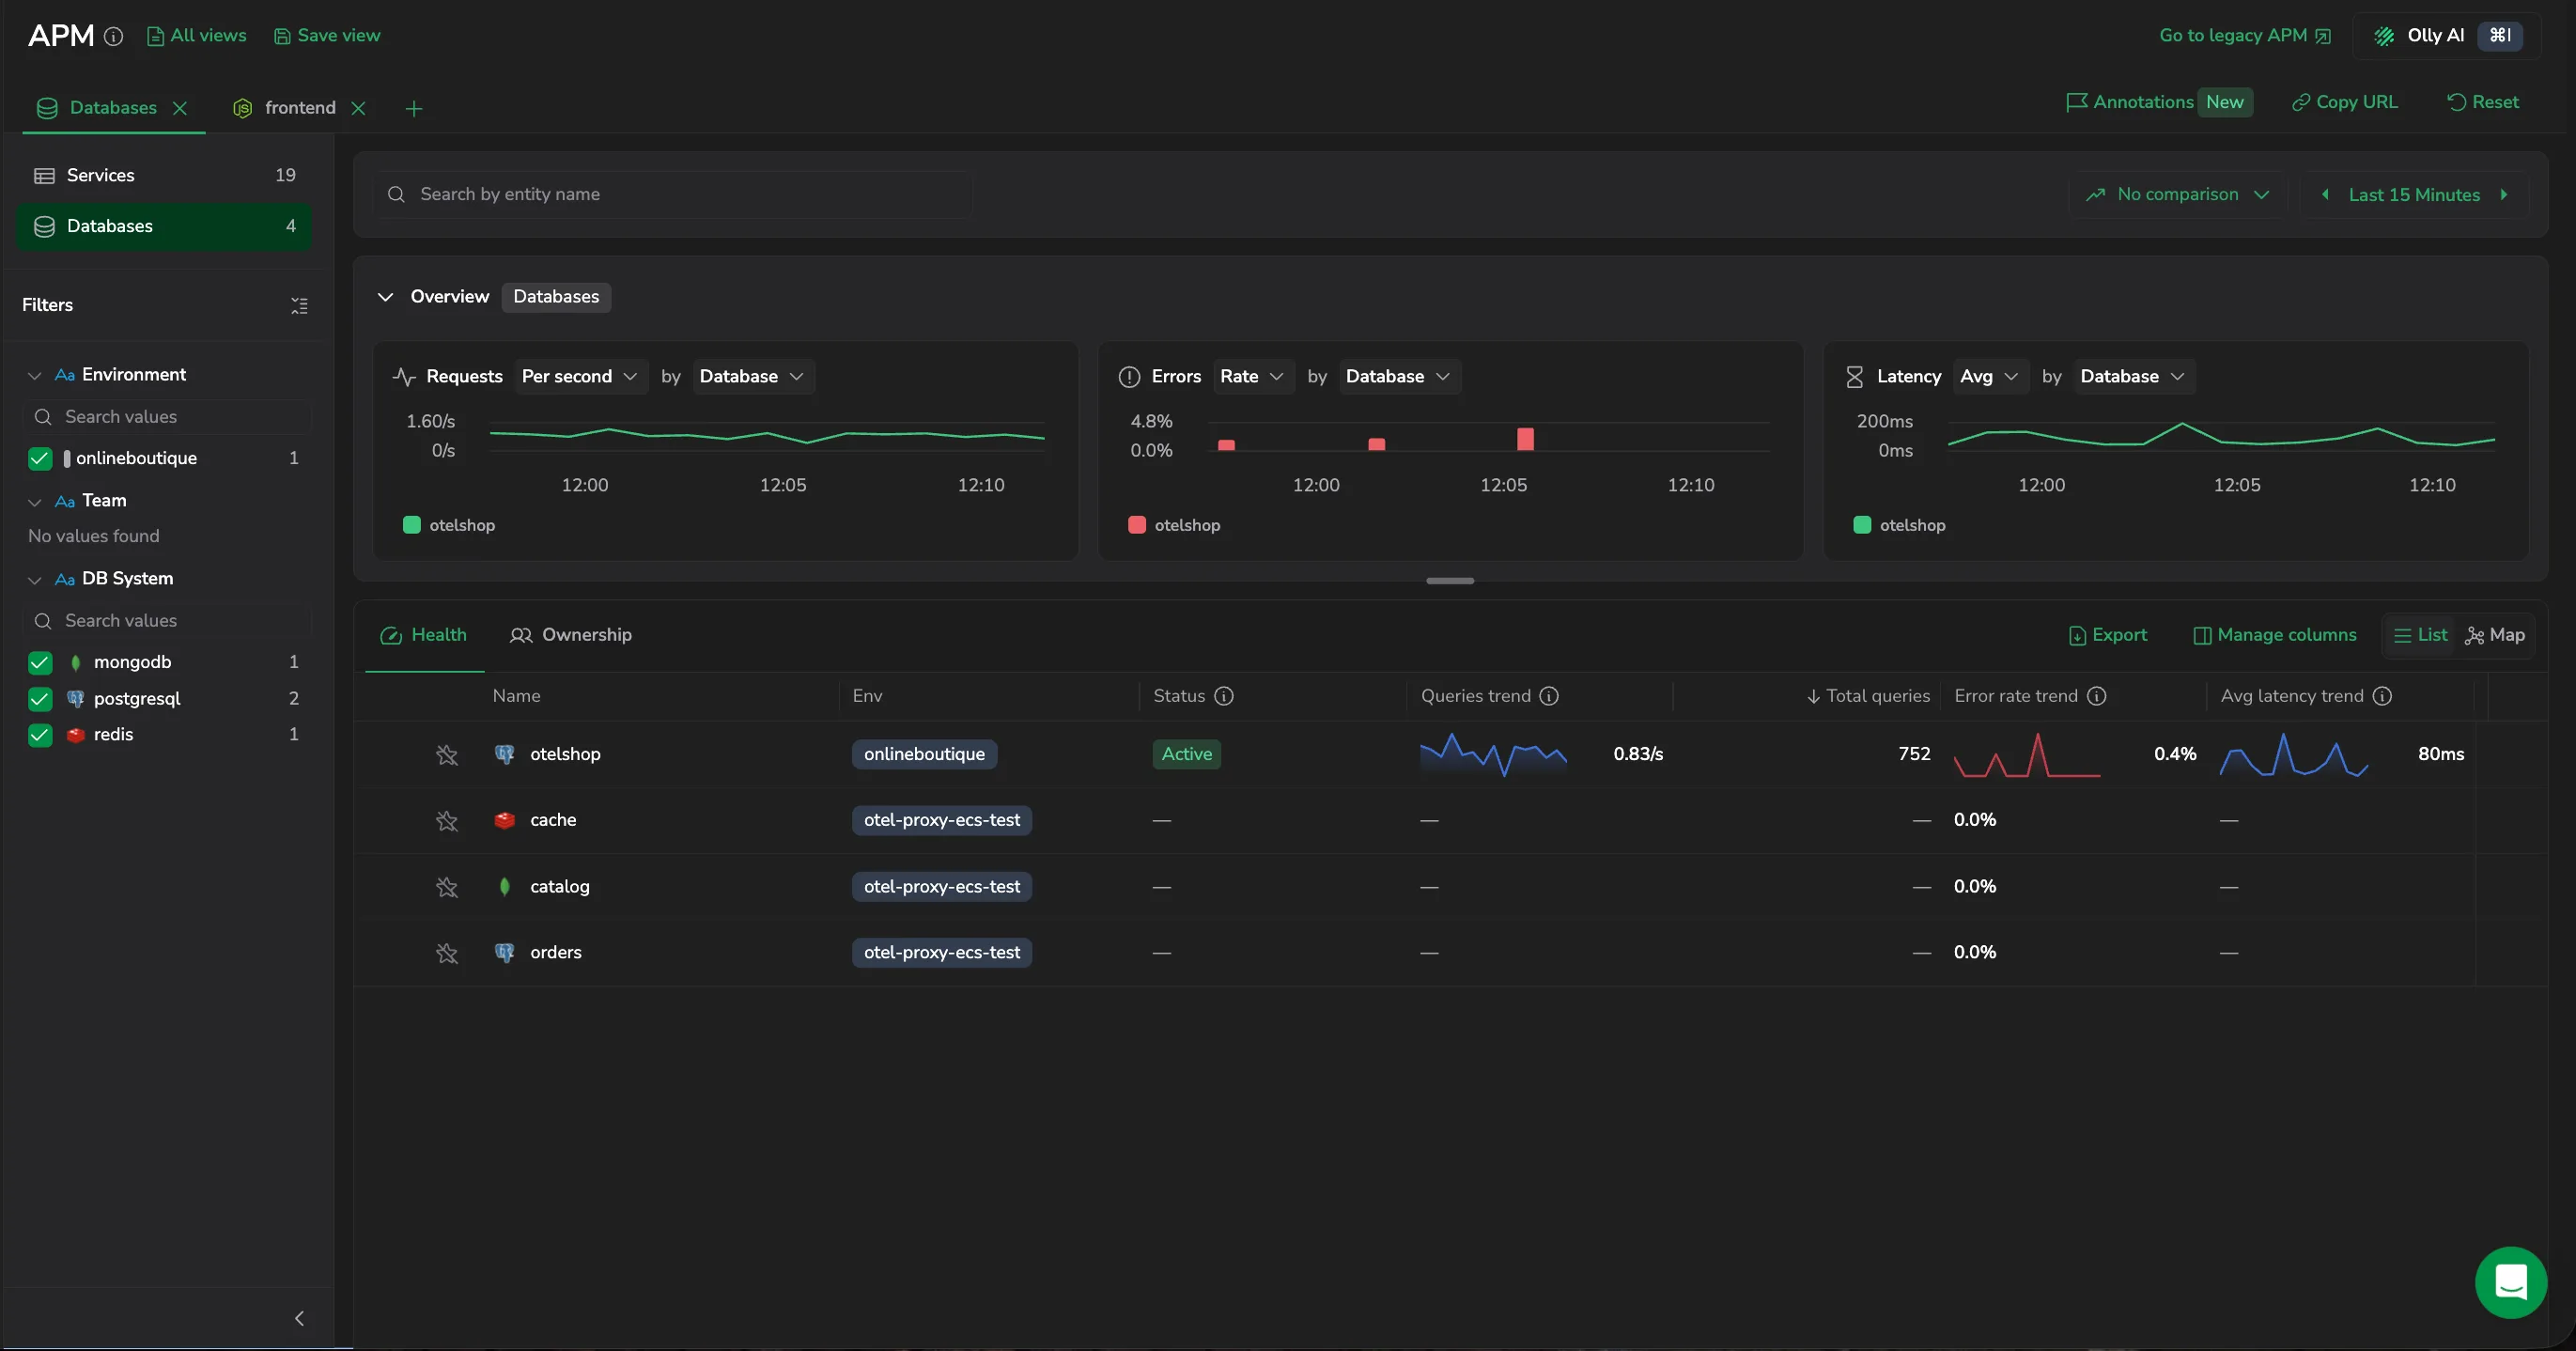Click the mongodb icon on catalog row
2576x1351 pixels.
click(505, 886)
